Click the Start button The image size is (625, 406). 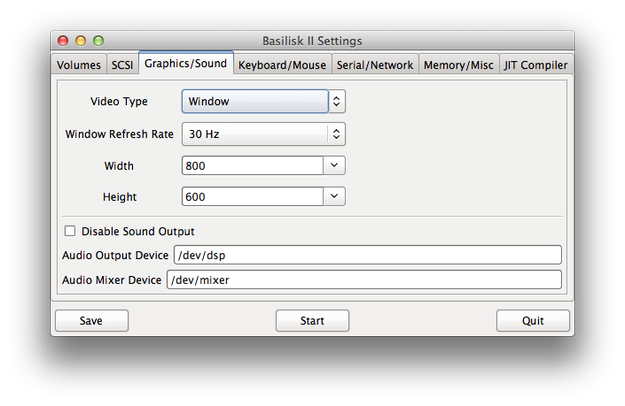pos(312,321)
